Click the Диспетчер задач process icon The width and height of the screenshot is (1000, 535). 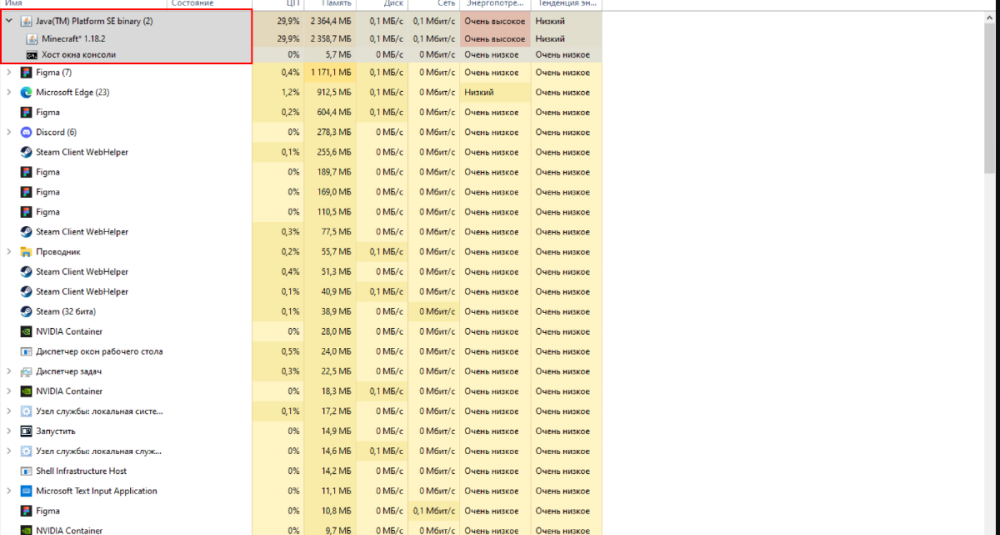[x=27, y=371]
